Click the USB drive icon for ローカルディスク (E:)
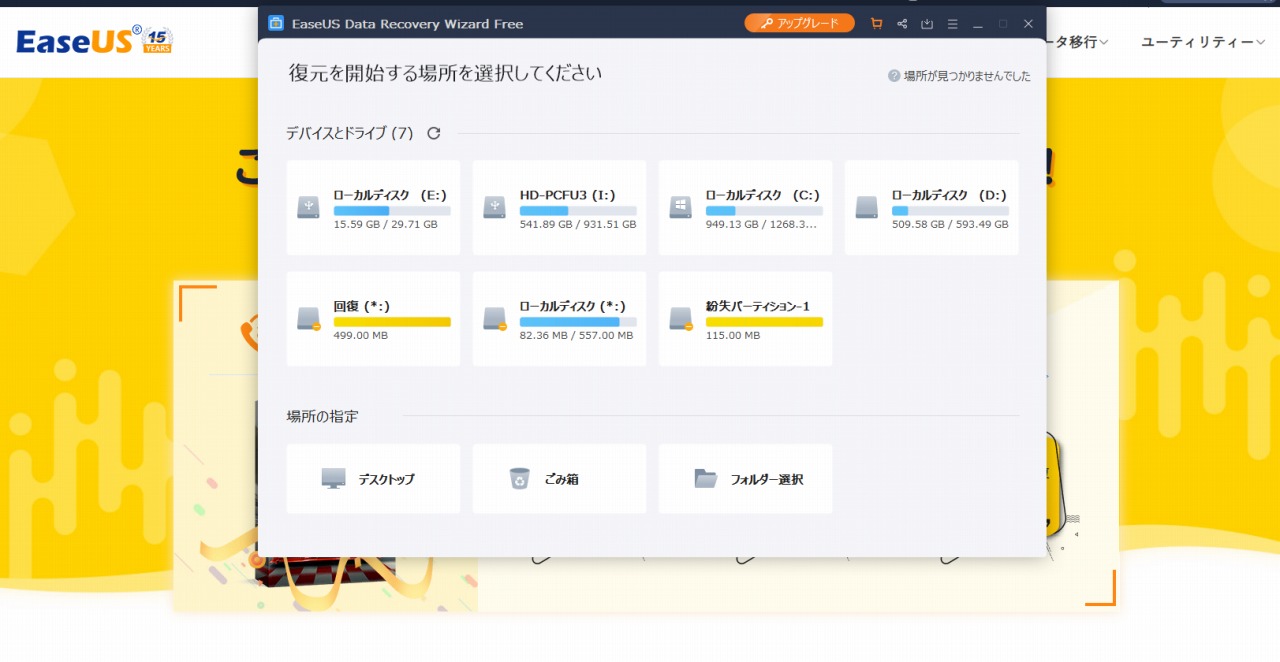The image size is (1280, 662). [308, 208]
